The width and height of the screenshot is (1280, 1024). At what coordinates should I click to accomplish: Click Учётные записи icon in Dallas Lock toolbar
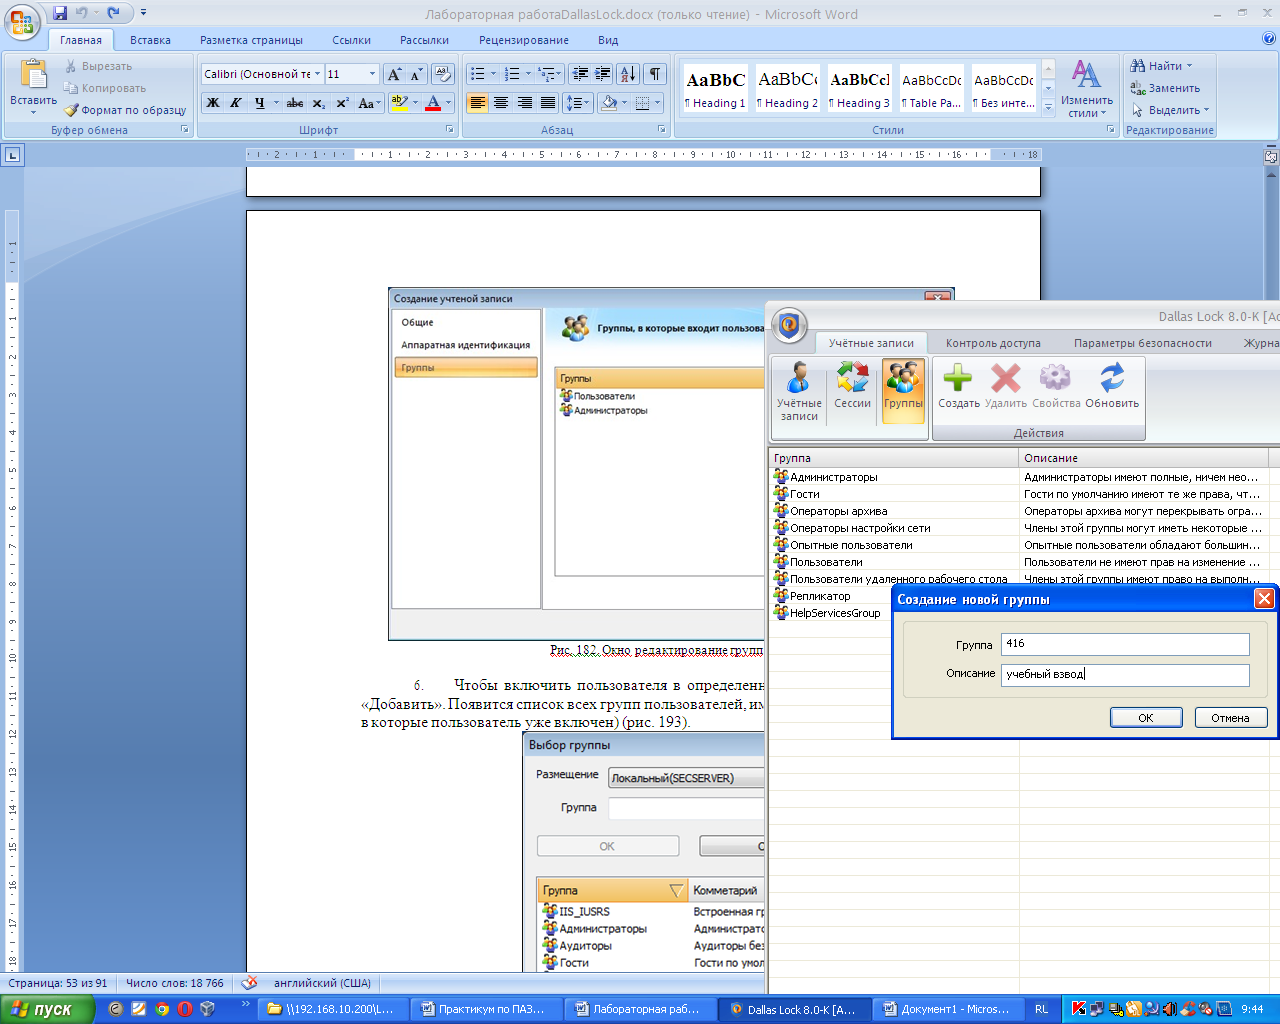click(x=799, y=392)
